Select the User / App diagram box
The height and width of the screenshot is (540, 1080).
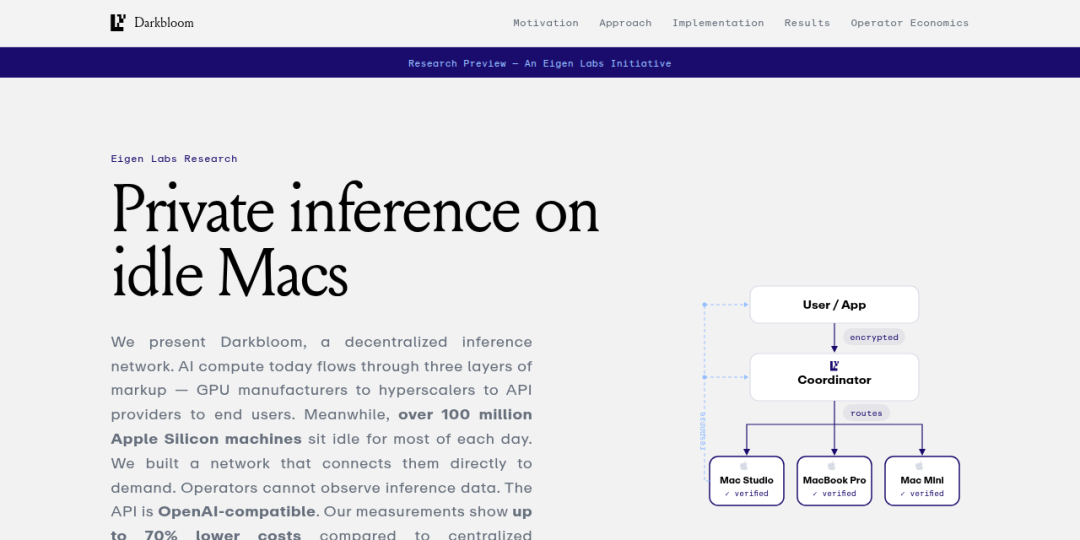pyautogui.click(x=834, y=304)
